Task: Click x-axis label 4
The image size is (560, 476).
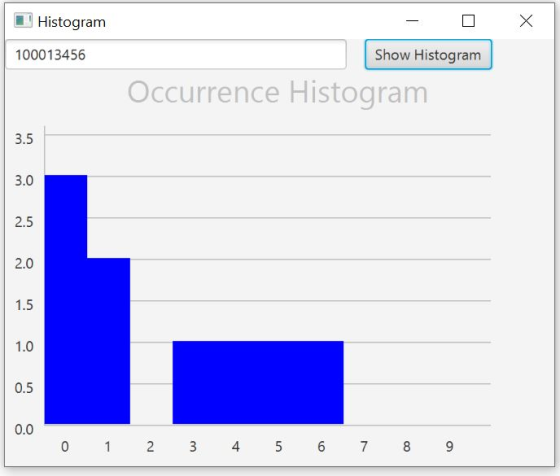Action: 236,446
